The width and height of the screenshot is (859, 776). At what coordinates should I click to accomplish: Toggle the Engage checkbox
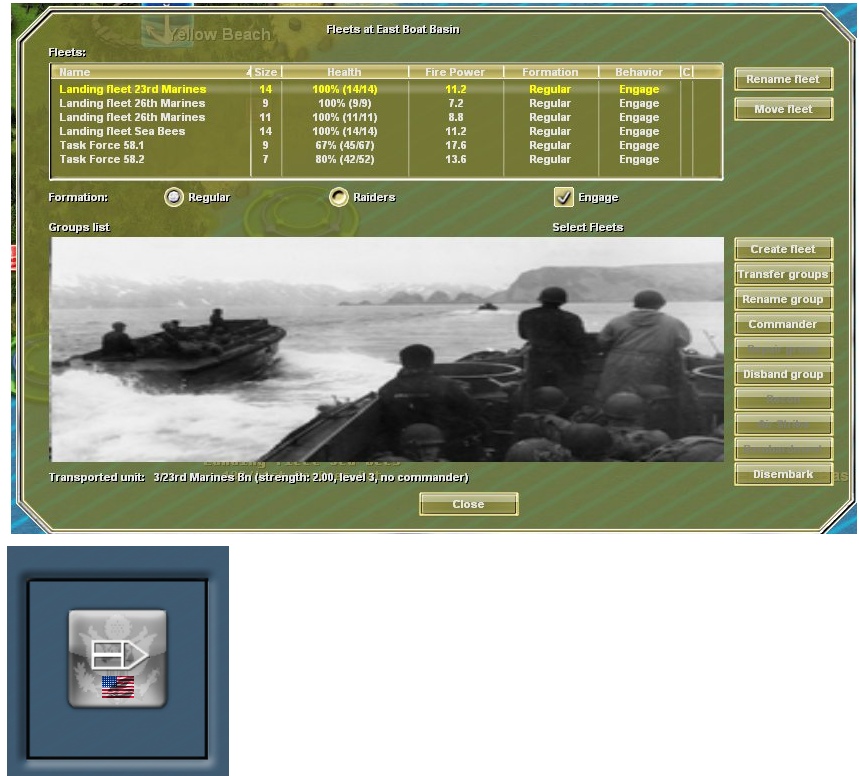564,197
